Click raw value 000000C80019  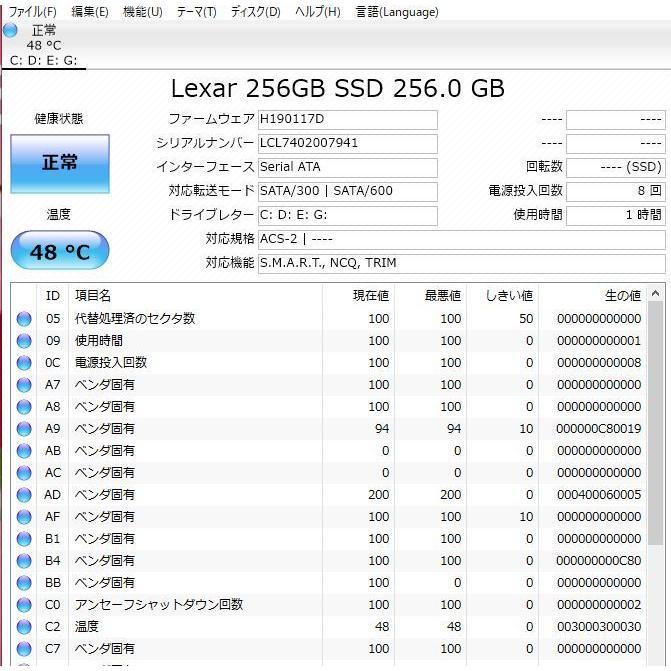coord(599,429)
